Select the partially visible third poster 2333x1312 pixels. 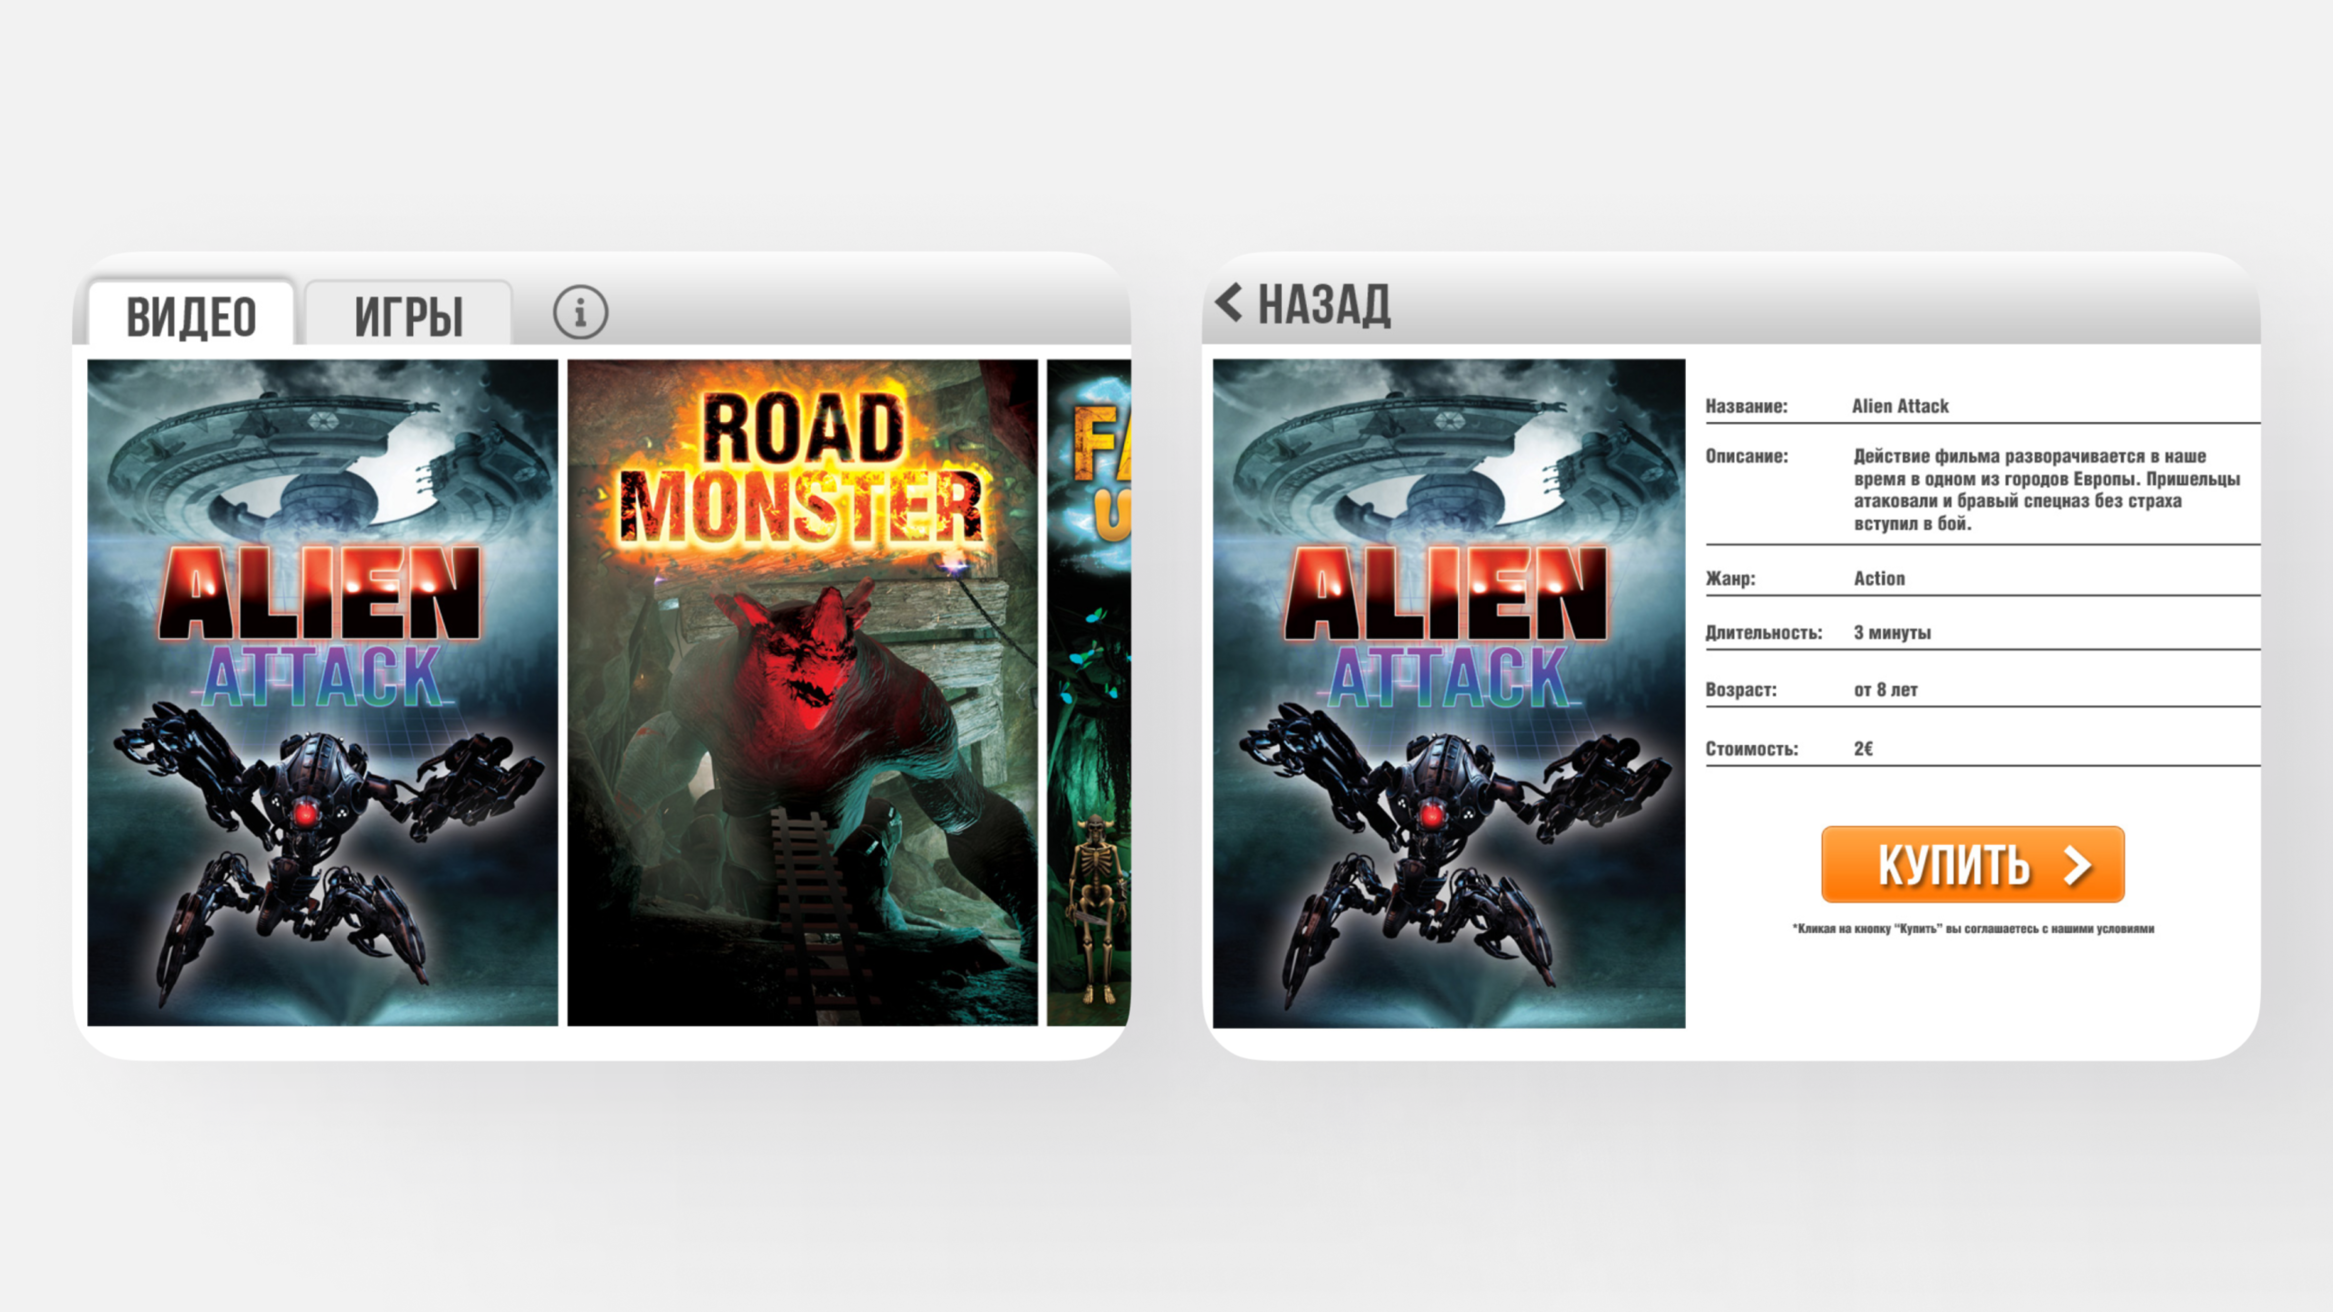[x=1088, y=692]
